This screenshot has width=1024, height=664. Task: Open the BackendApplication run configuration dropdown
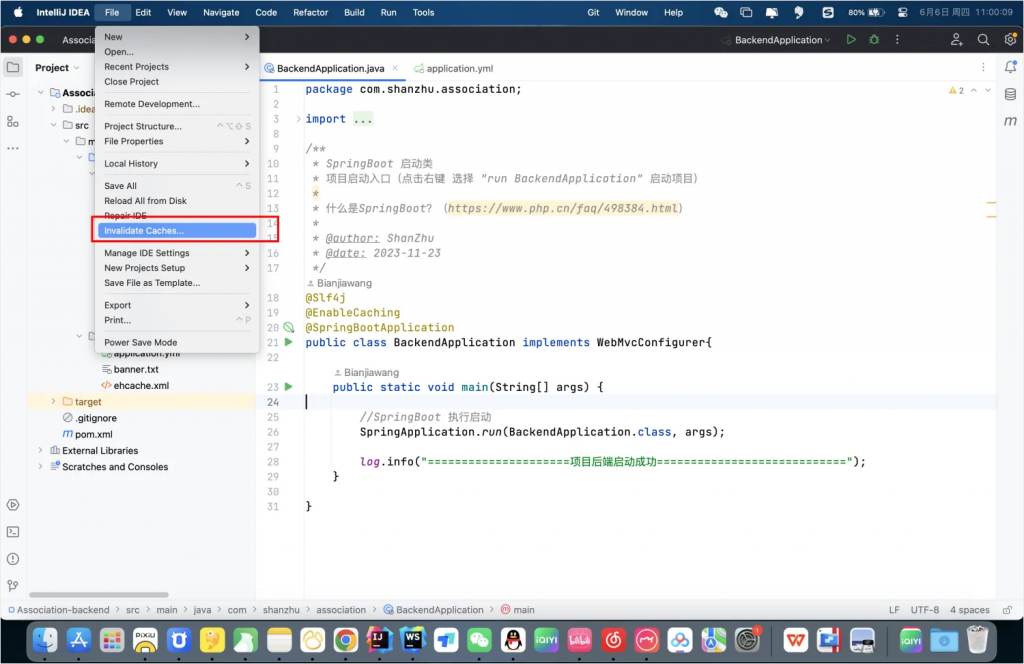click(782, 40)
